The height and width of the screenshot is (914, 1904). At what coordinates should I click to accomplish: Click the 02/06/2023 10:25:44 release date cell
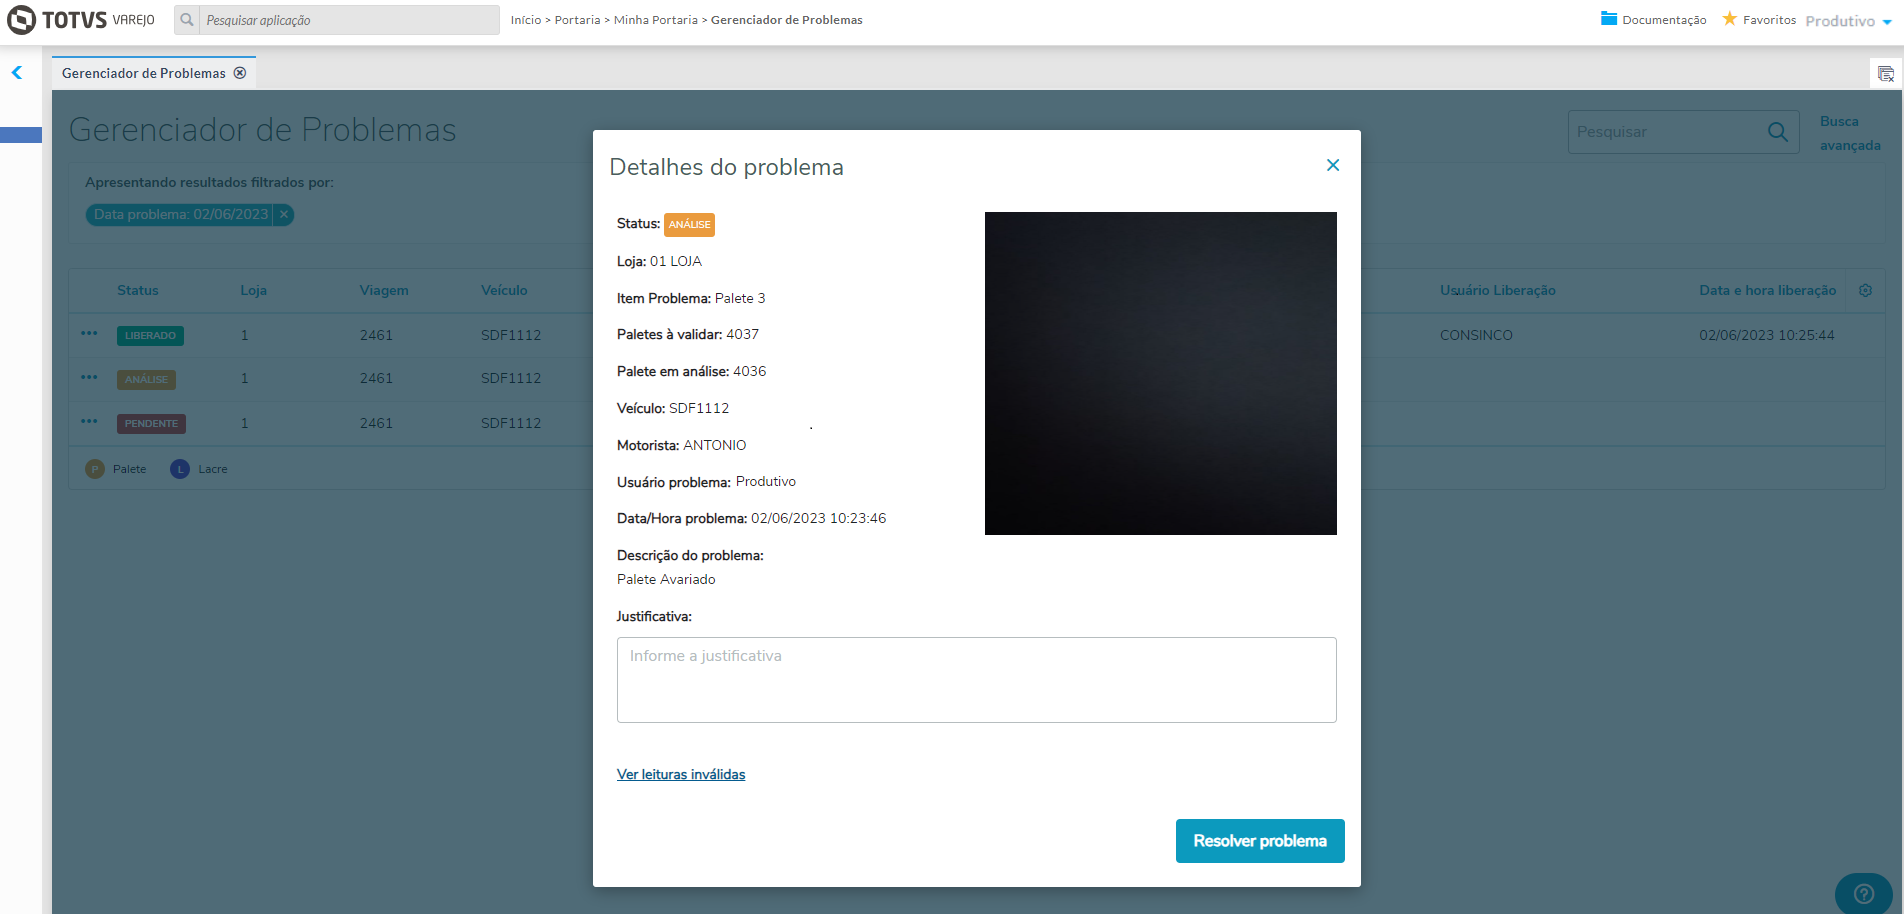(1767, 335)
